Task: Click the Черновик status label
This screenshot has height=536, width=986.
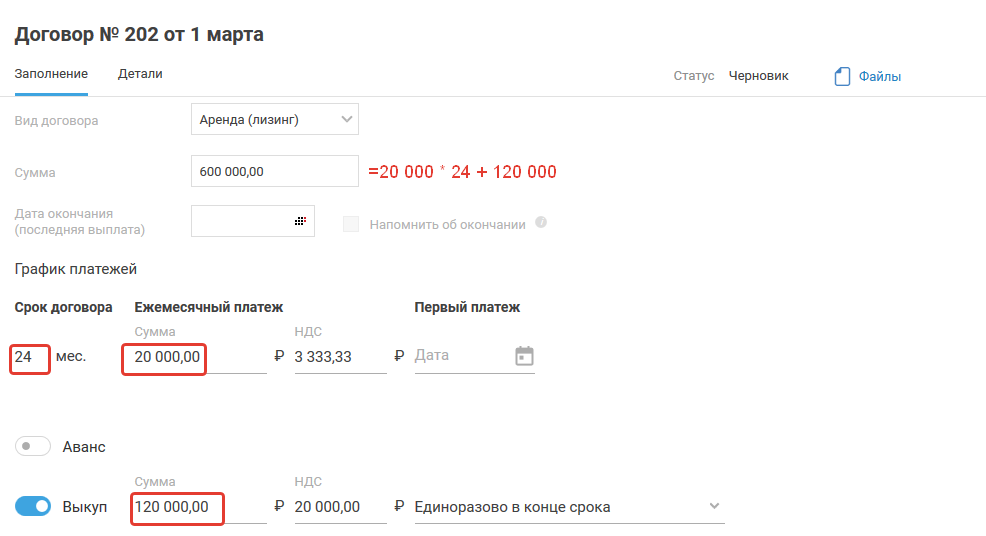Action: (x=758, y=75)
